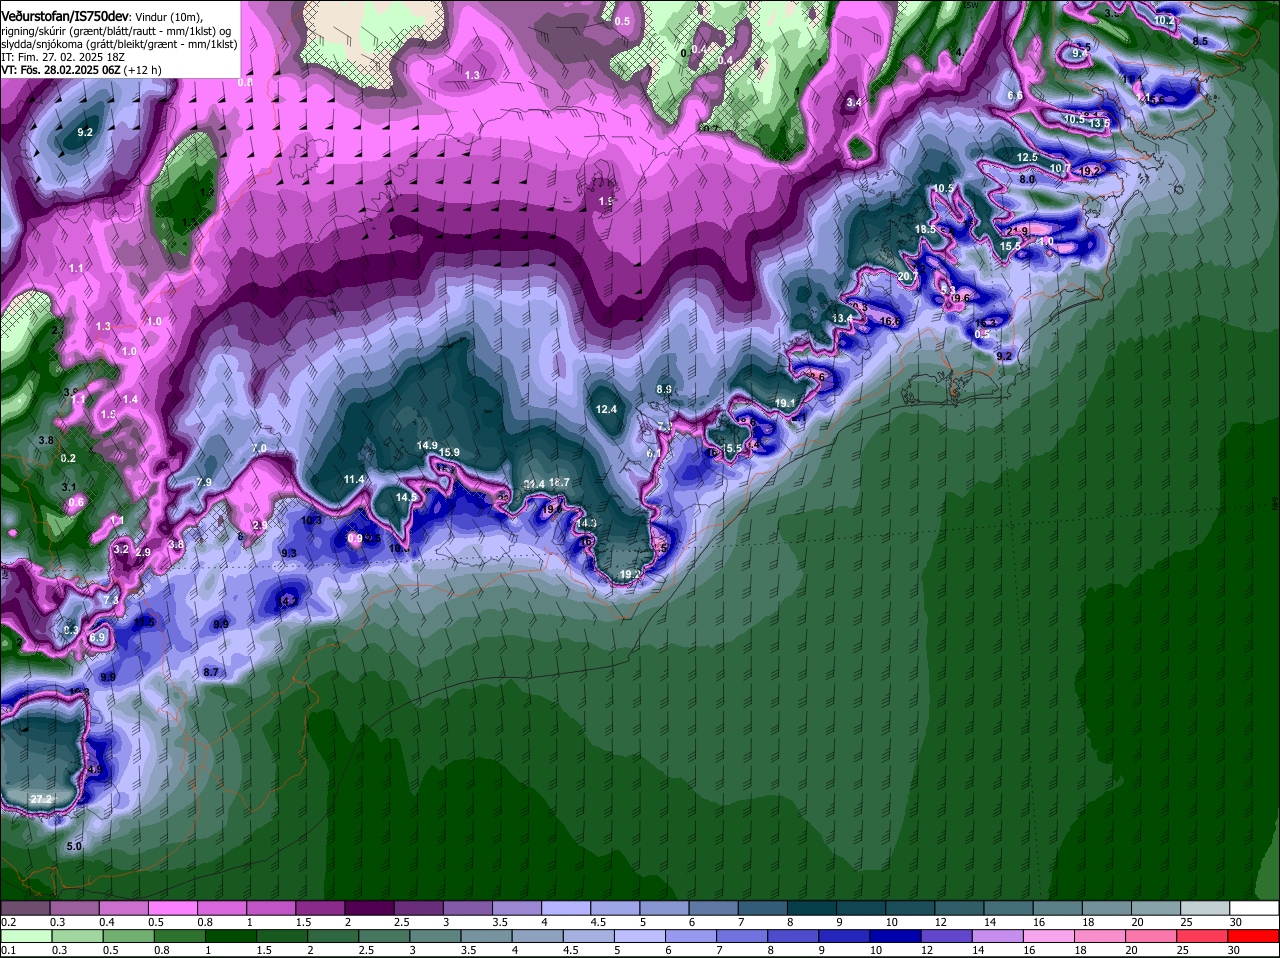The width and height of the screenshot is (1280, 958).
Task: Click the 16.6 value on the map
Action: 890,321
